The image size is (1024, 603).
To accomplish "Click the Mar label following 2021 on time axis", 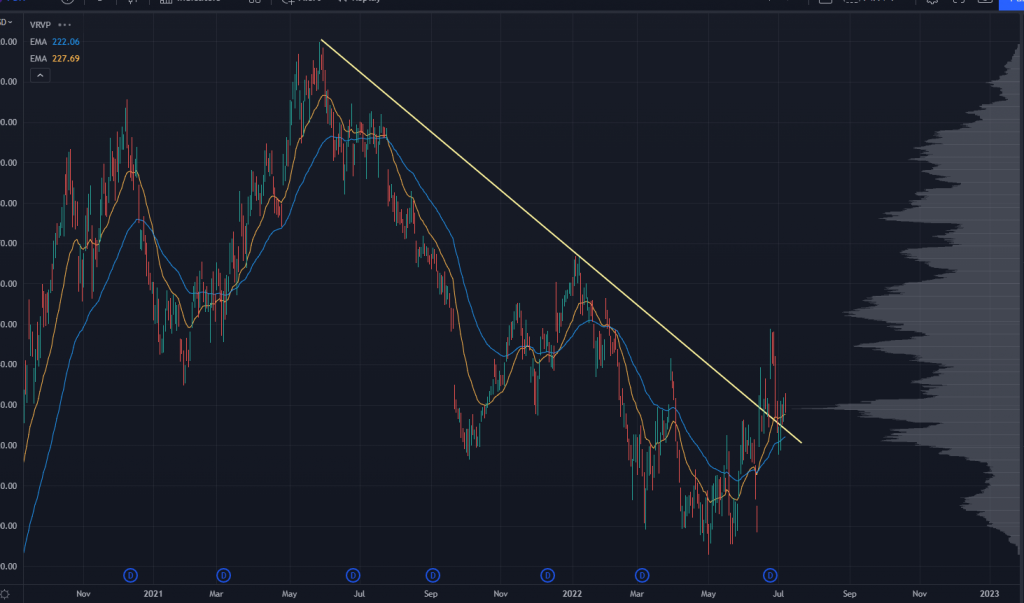I will 216,594.
